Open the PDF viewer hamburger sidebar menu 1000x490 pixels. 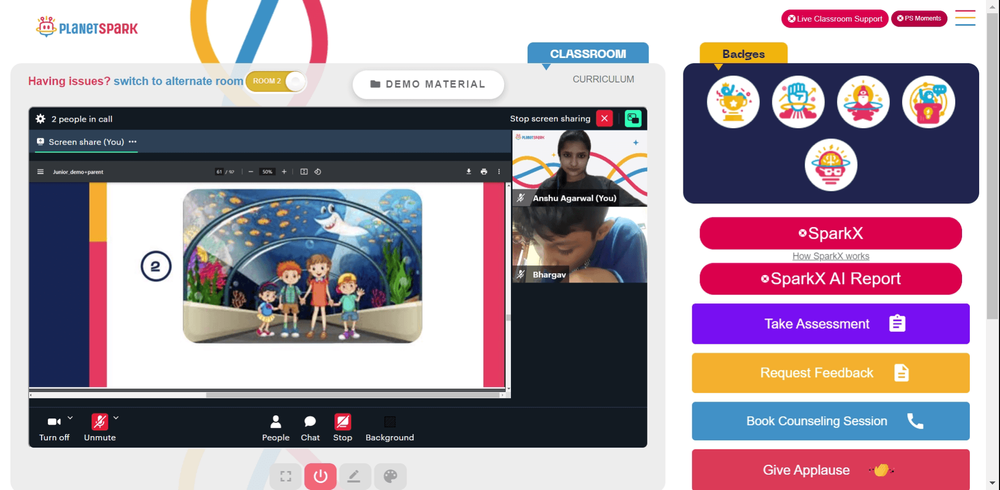pos(41,172)
